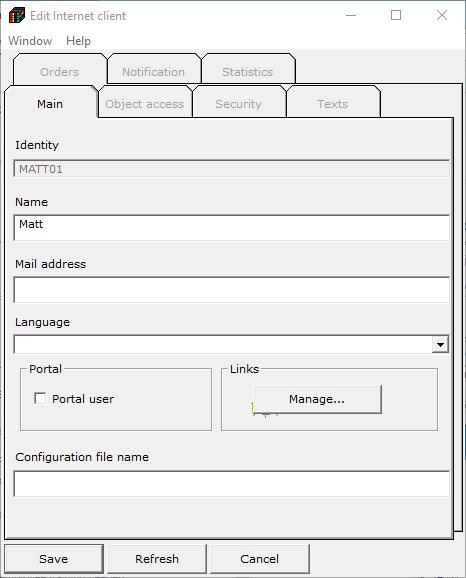
Task: Switch to the Orders tab
Action: pyautogui.click(x=60, y=72)
